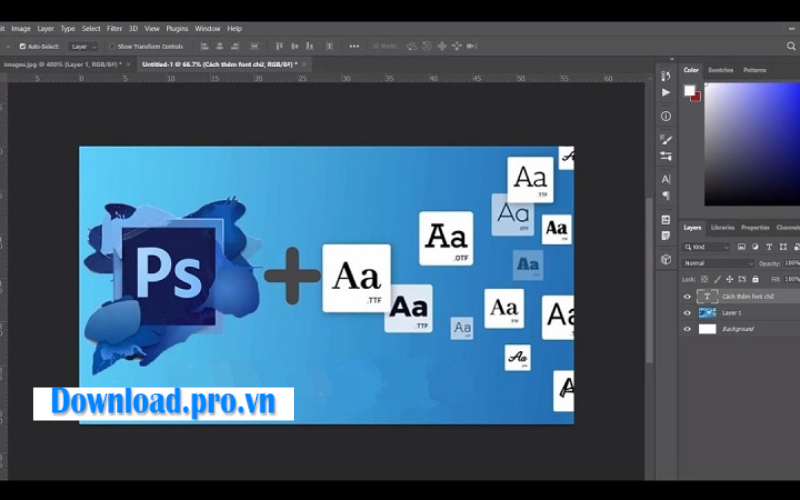Click the search magnifier icon

tap(791, 46)
